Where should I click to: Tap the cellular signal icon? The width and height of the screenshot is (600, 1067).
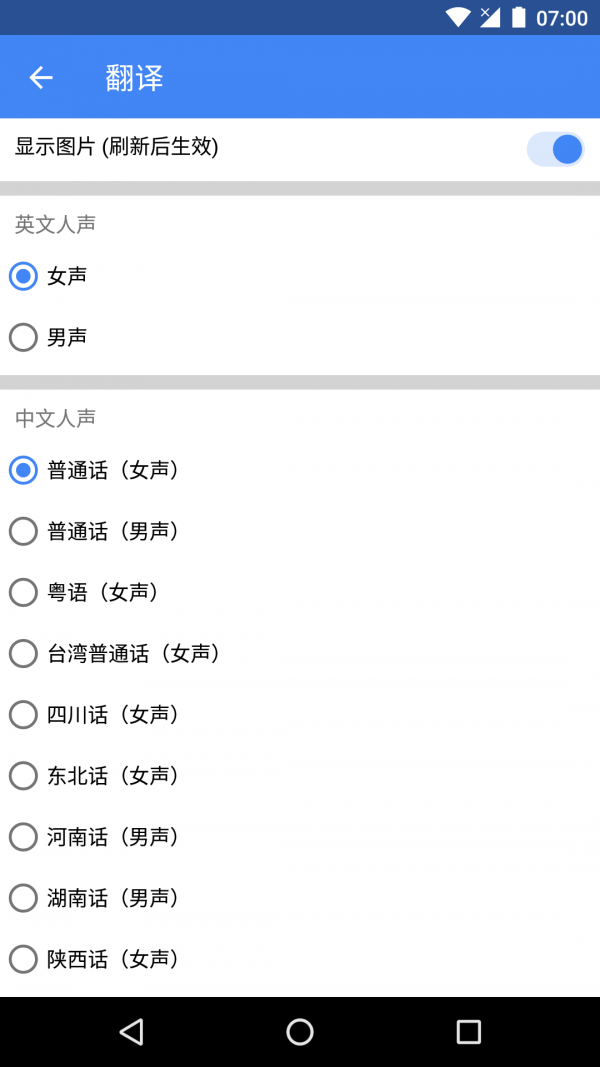pos(489,17)
